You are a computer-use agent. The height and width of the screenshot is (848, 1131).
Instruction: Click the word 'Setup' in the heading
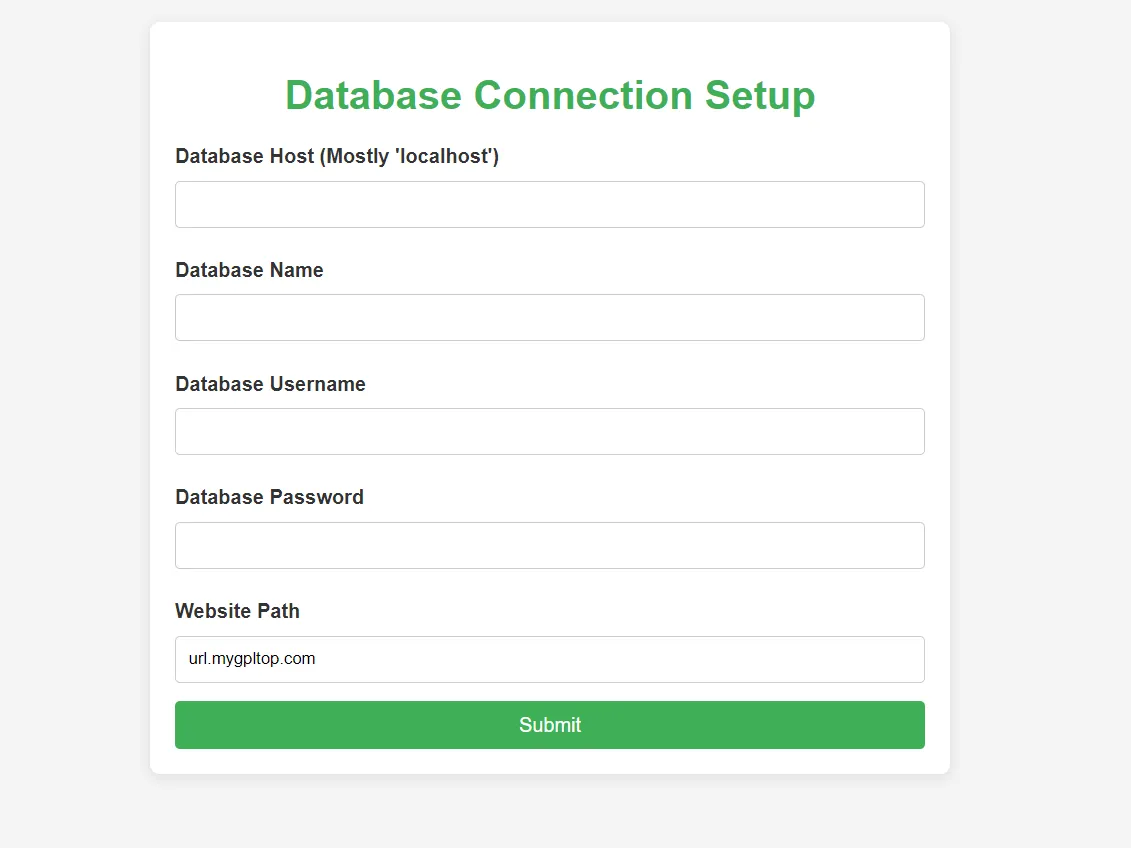point(760,95)
